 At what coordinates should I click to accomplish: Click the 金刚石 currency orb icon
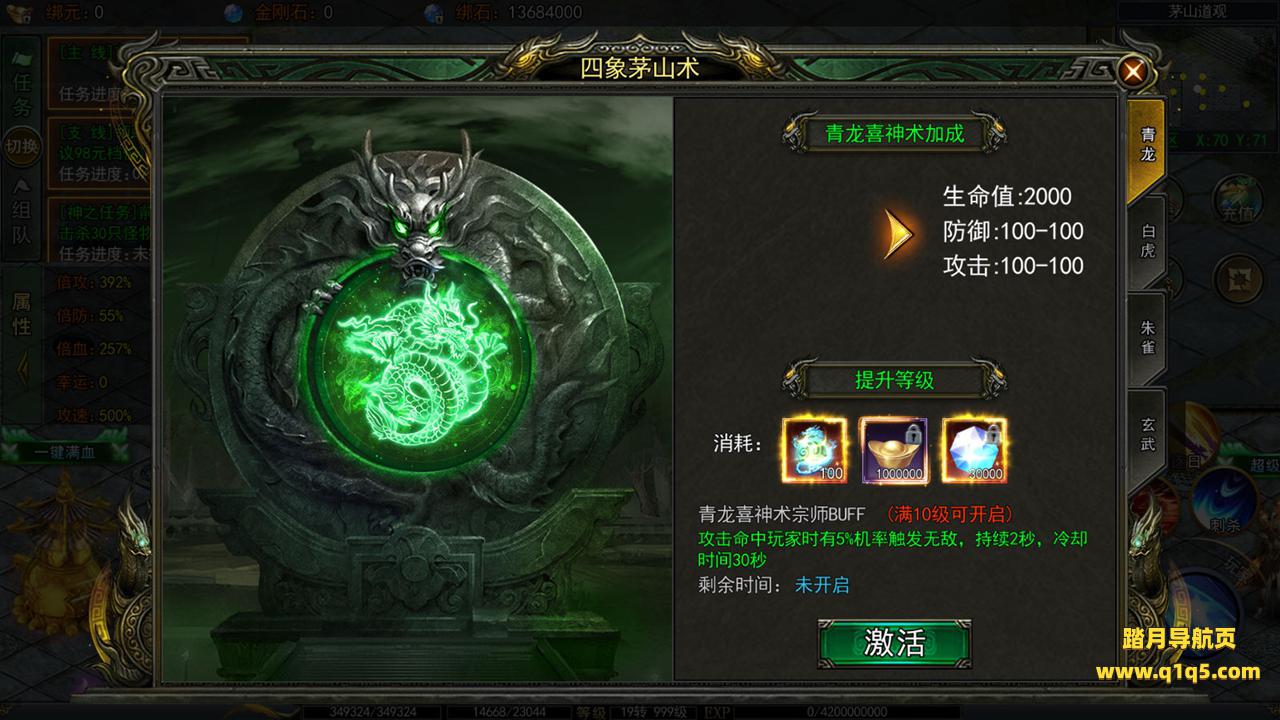click(233, 13)
